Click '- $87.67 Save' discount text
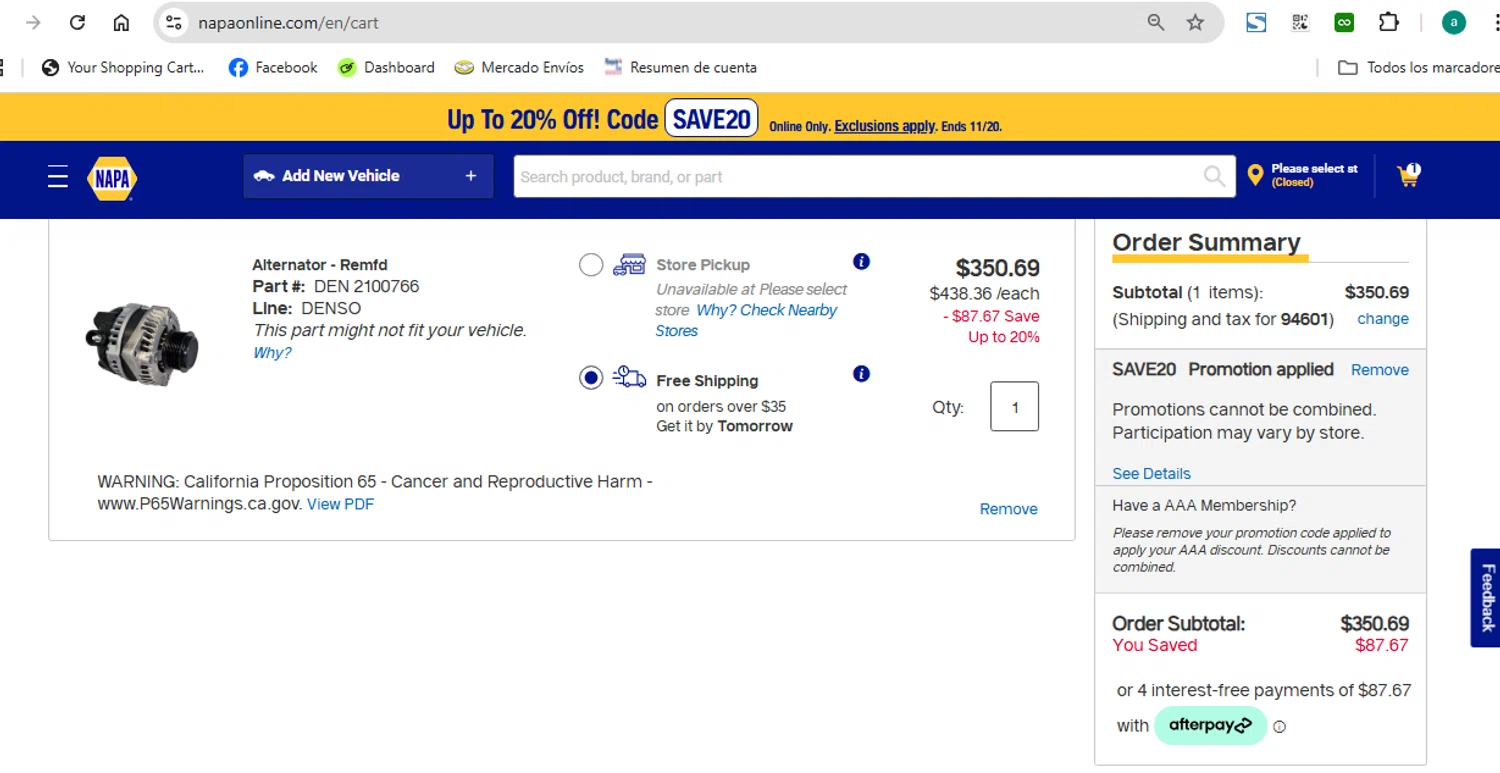Viewport: 1500px width, 773px height. [x=991, y=316]
